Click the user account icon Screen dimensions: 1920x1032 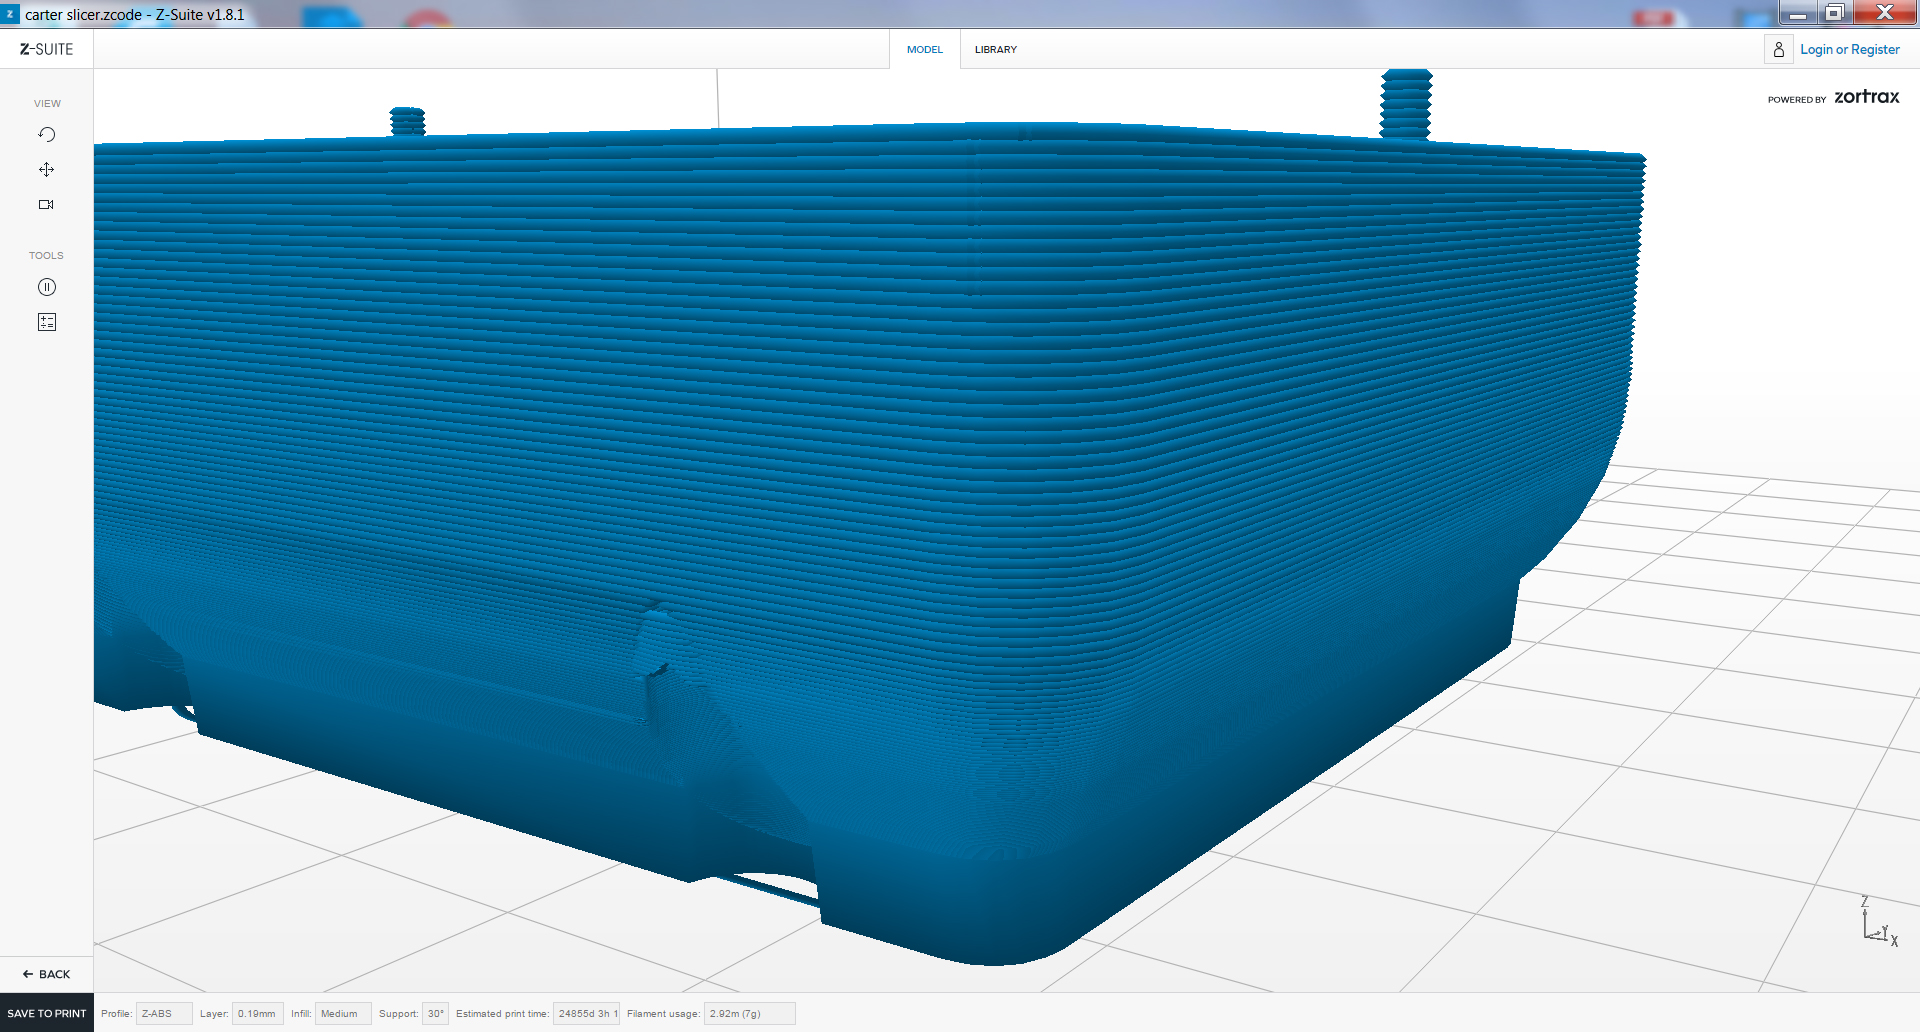1778,49
